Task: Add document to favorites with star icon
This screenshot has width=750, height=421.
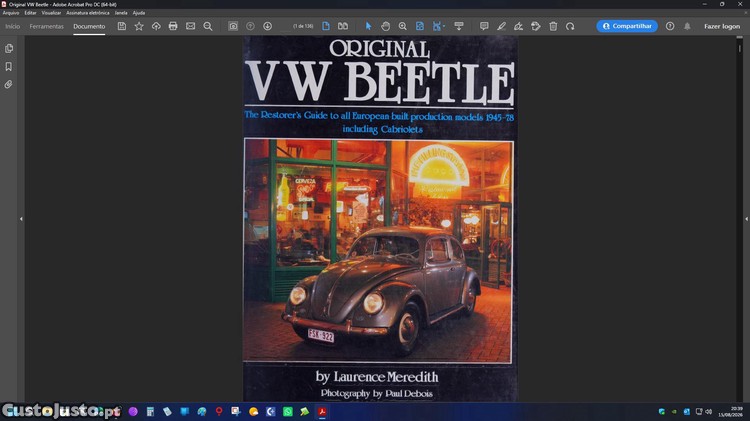Action: coord(139,26)
